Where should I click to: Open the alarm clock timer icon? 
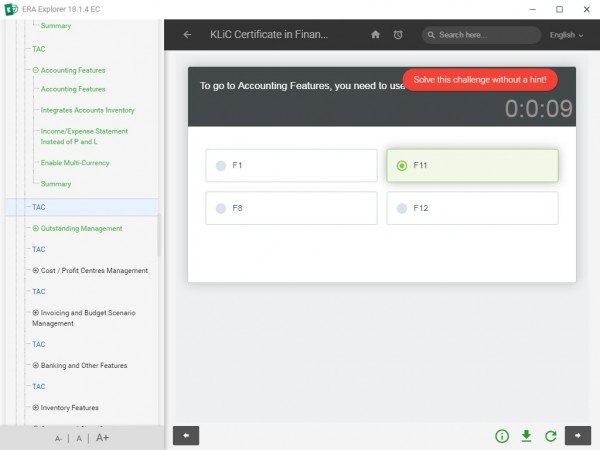pyautogui.click(x=398, y=35)
